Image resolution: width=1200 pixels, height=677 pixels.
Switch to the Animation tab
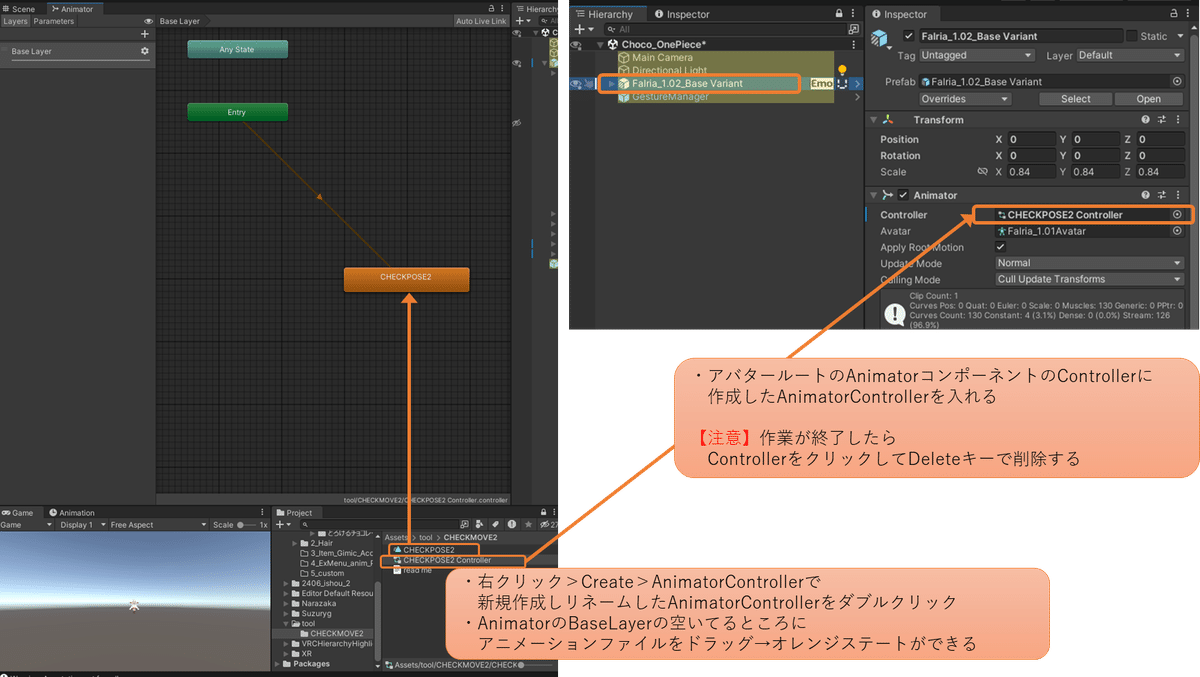[71, 513]
